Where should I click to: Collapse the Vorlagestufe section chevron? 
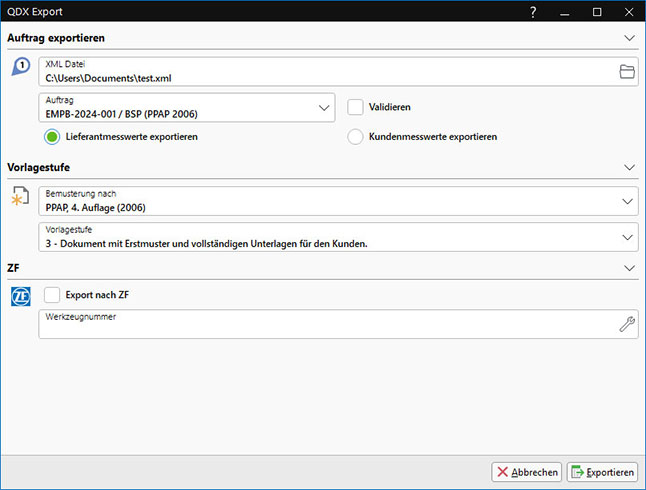coord(629,168)
